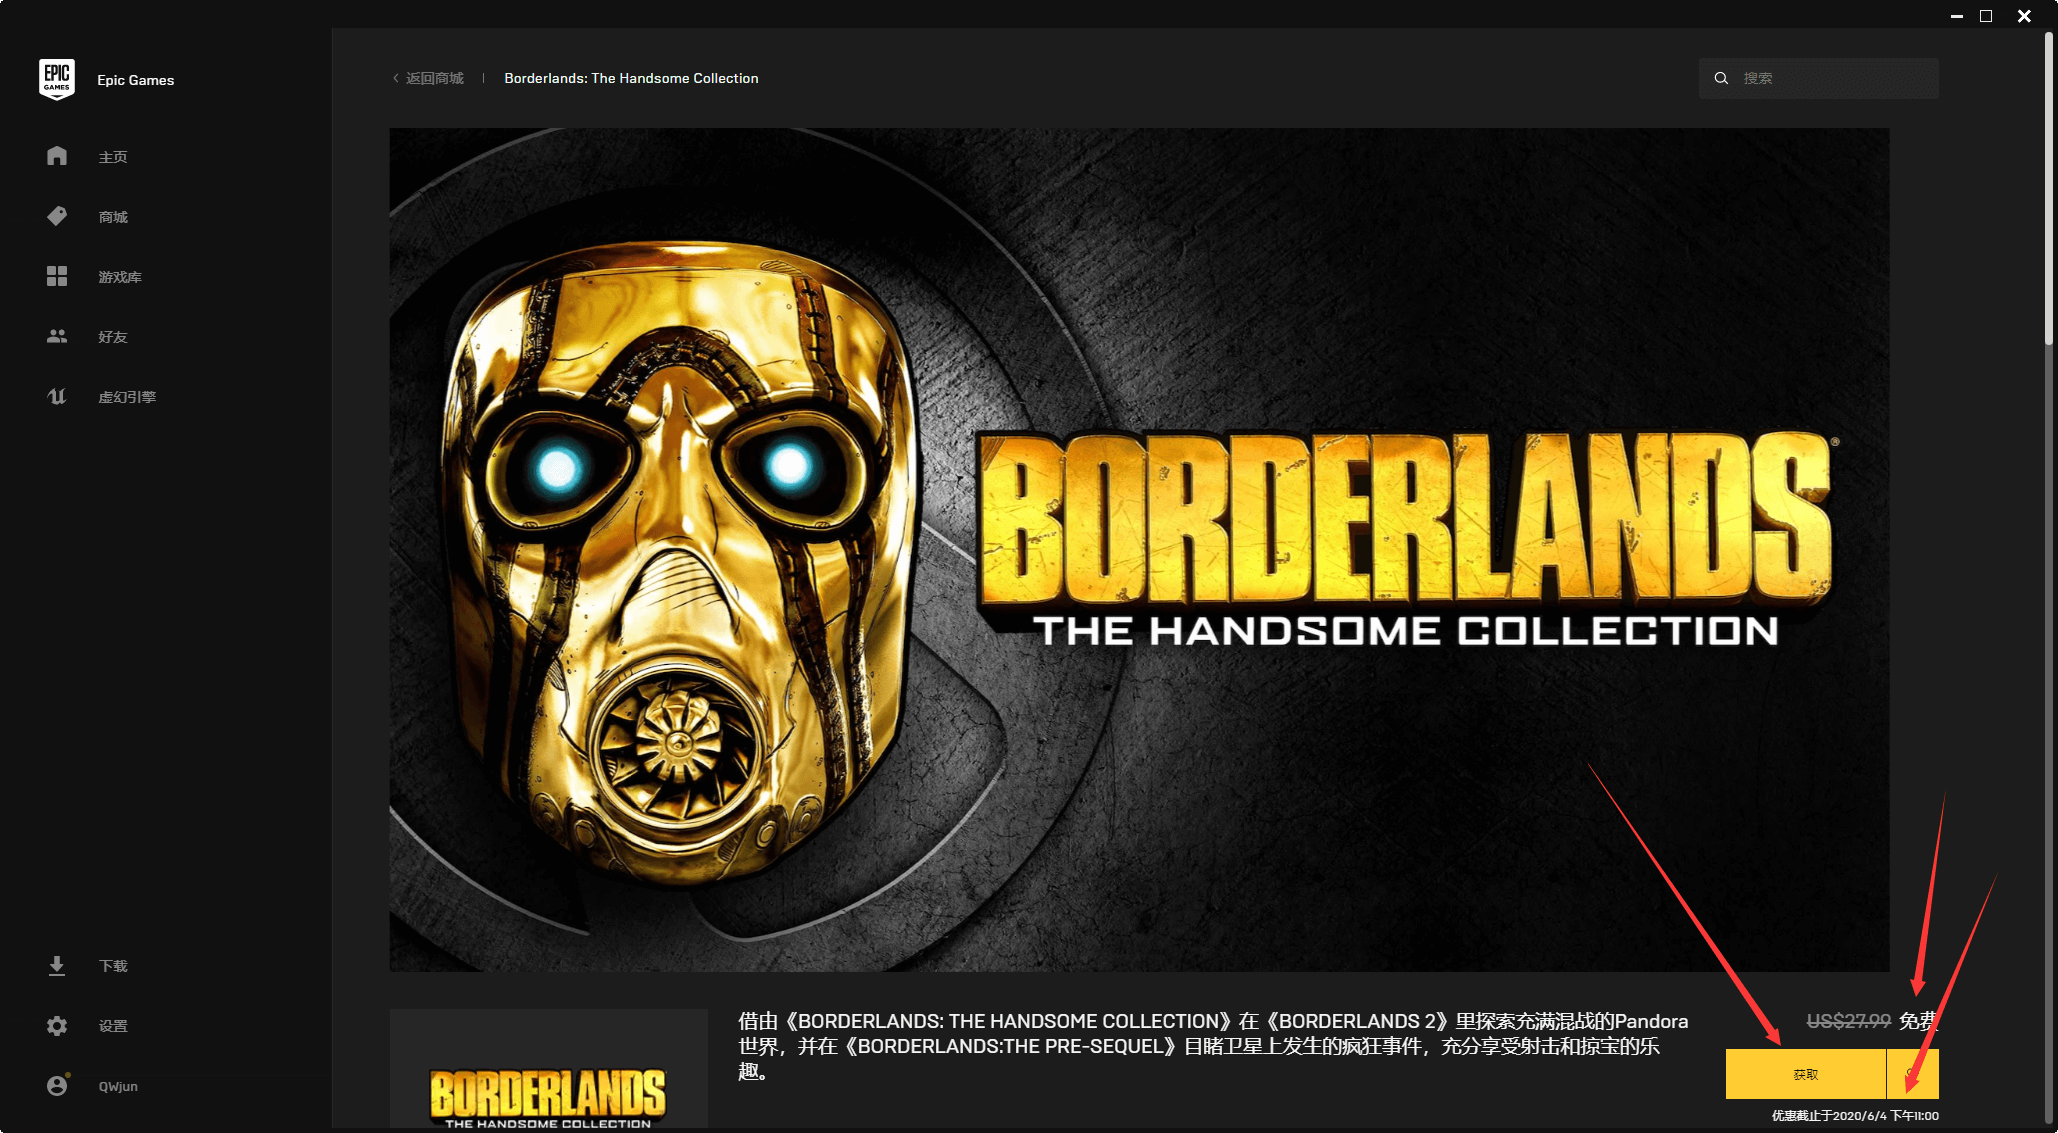Click the QWjun account avatar icon
2058x1133 pixels.
click(x=57, y=1085)
